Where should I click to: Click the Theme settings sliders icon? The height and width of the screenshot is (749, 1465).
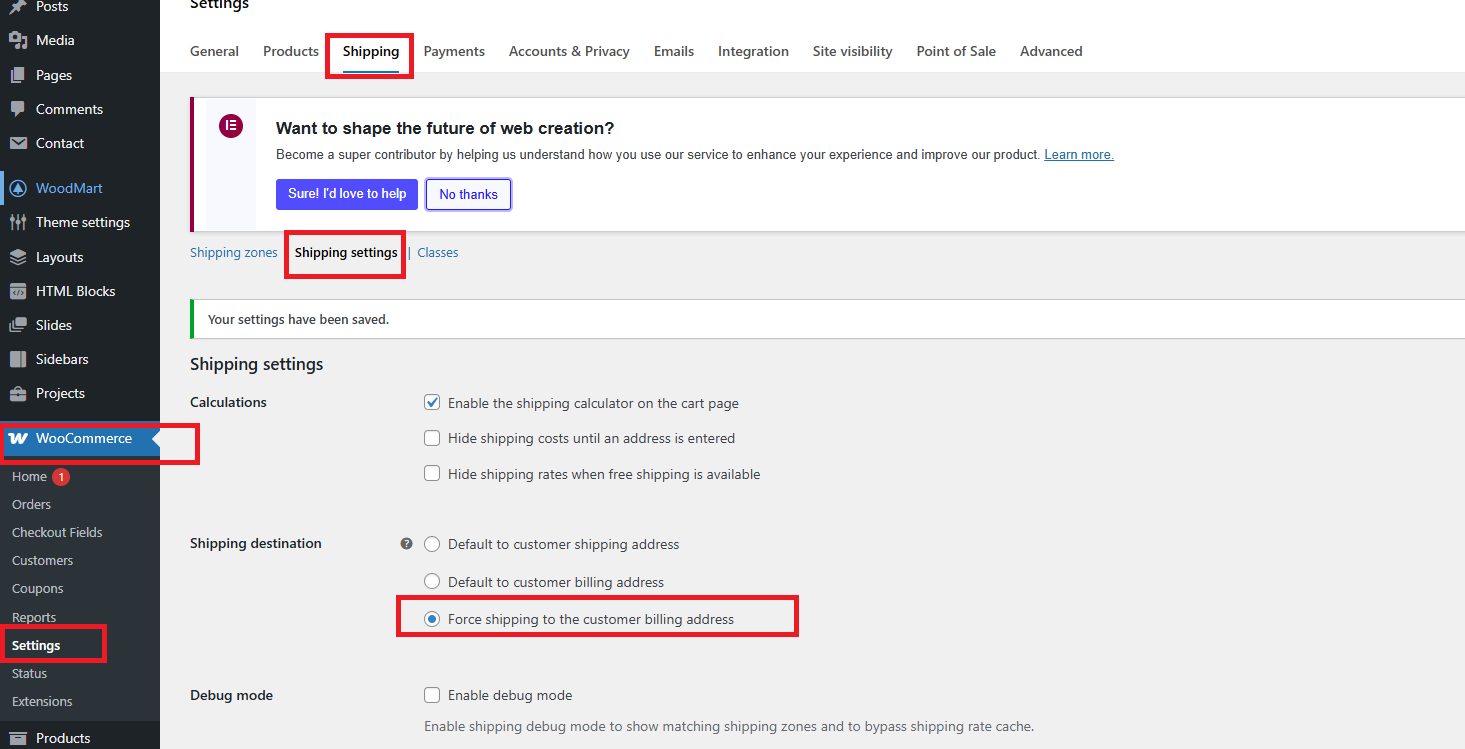[18, 222]
